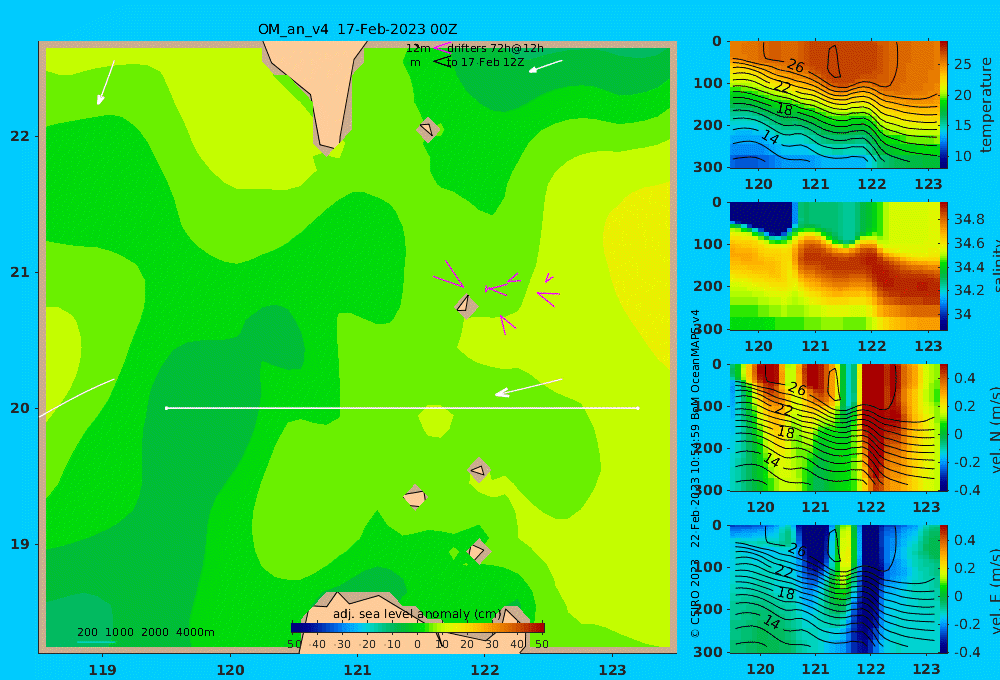Open the eastward velocity cross-section panel
Viewport: 1000px width, 680px height.
pyautogui.click(x=834, y=589)
